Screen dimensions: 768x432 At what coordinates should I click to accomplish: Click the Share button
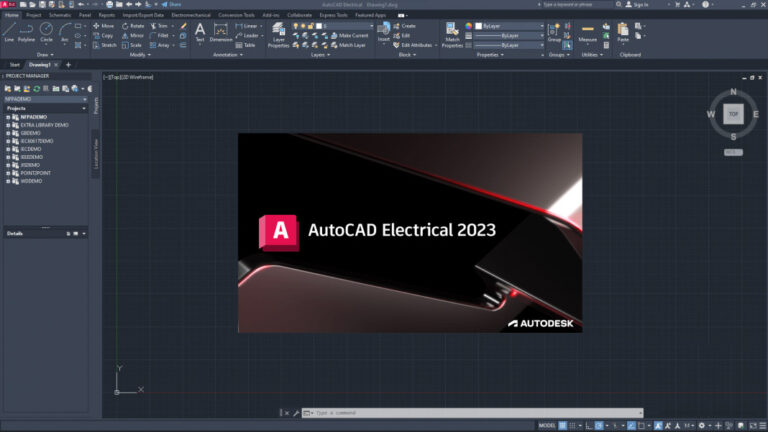[x=171, y=4]
